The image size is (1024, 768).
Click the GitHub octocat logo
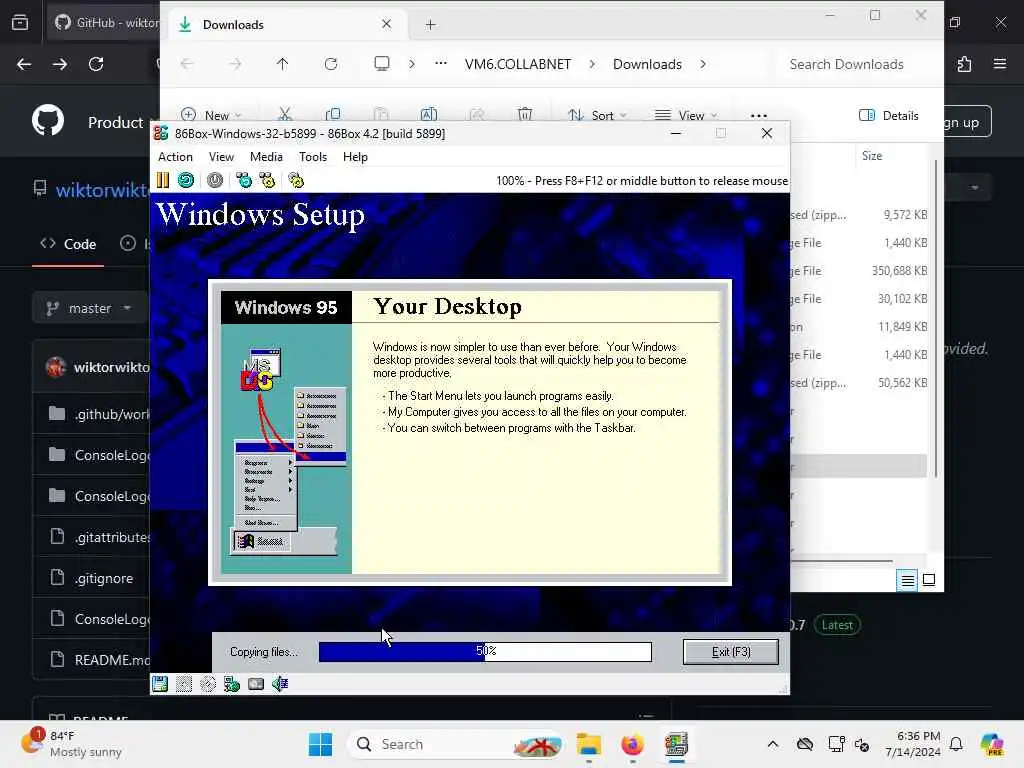[48, 121]
